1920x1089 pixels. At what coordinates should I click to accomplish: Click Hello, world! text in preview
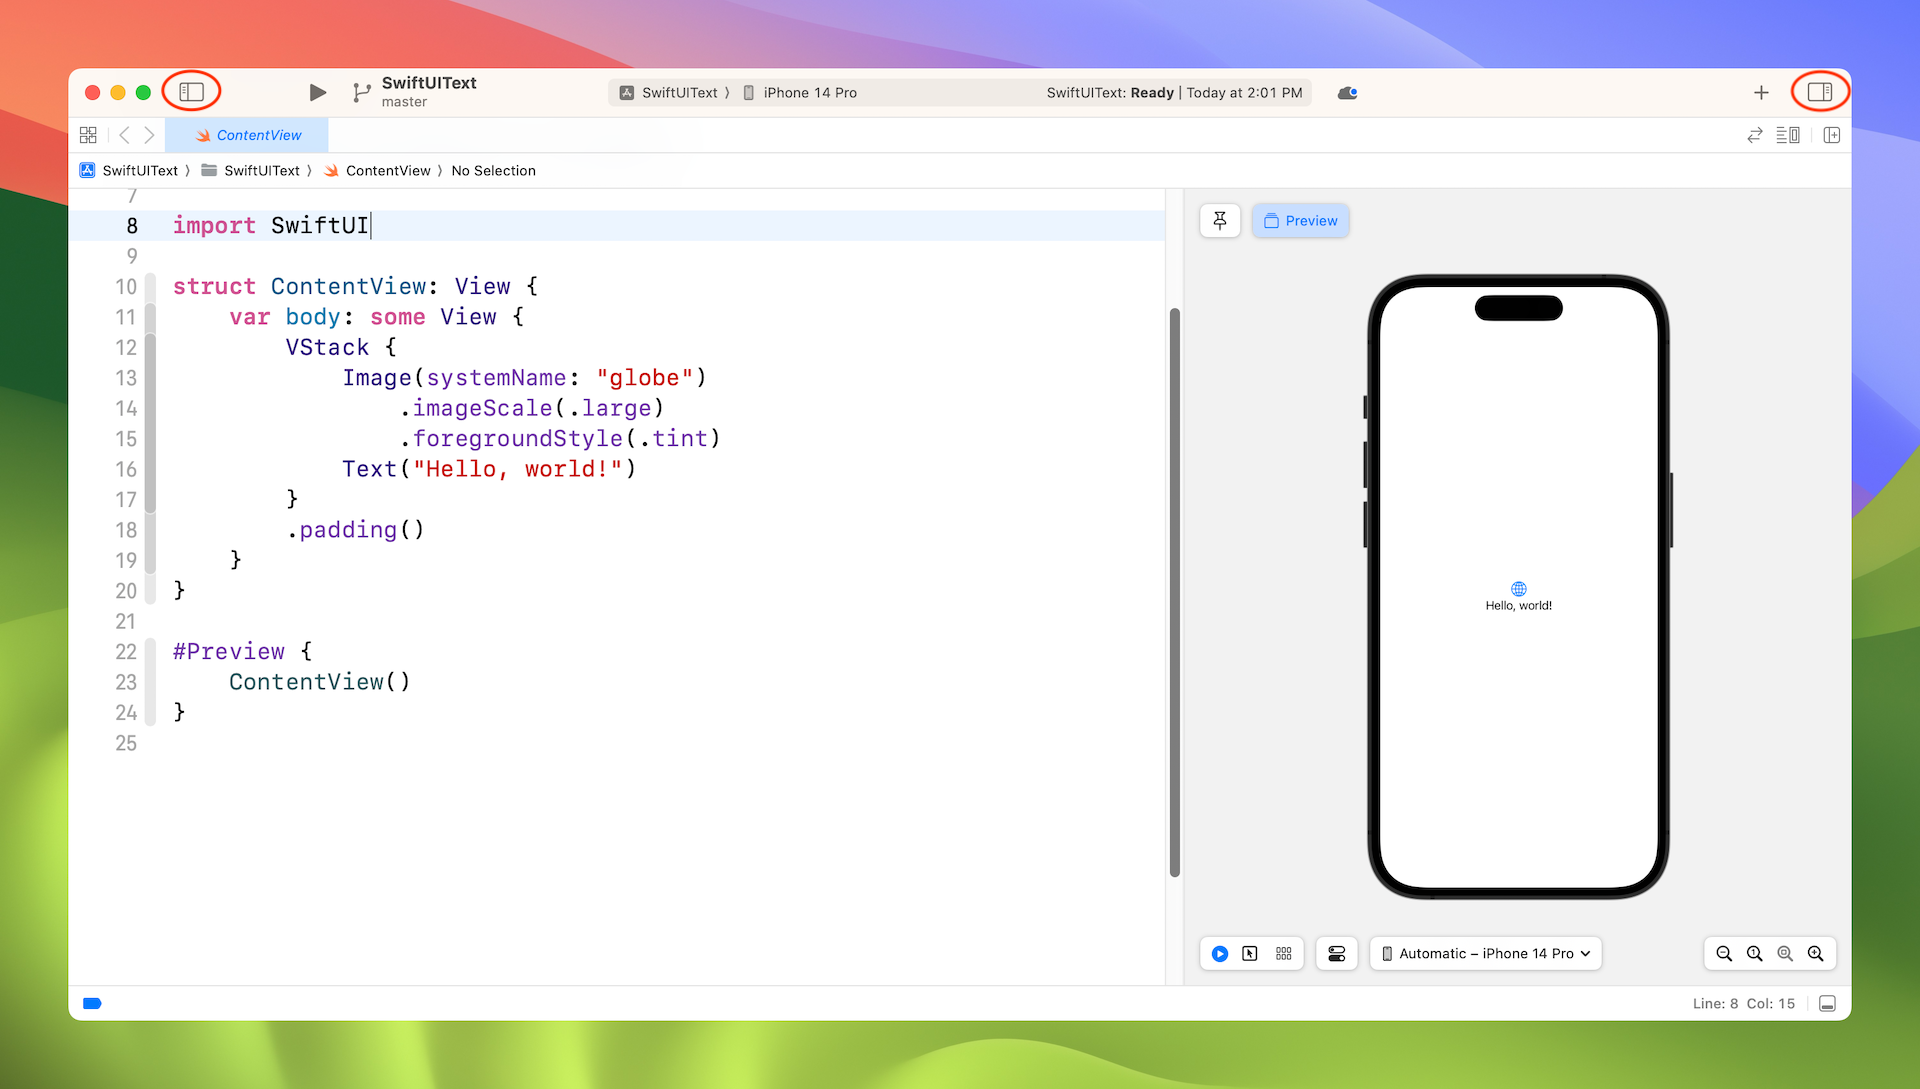click(x=1518, y=605)
